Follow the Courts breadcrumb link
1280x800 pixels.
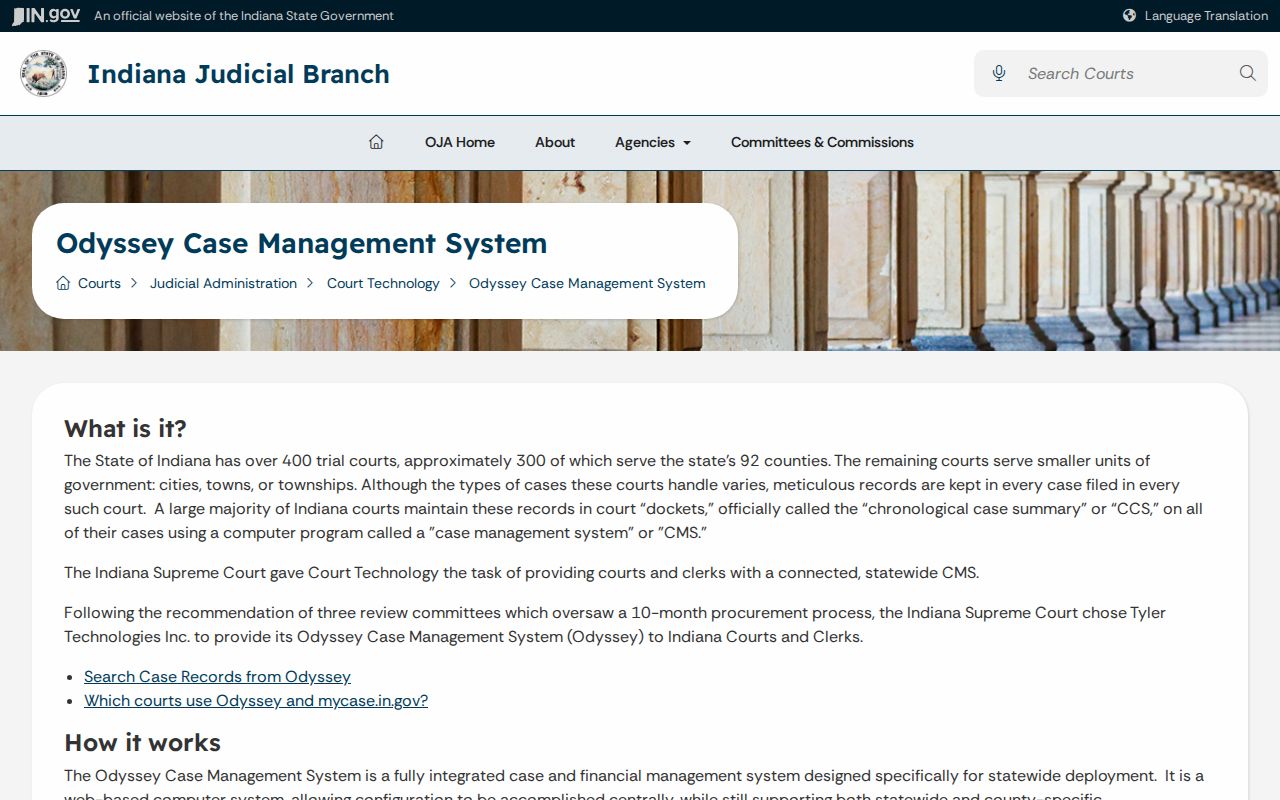[99, 283]
